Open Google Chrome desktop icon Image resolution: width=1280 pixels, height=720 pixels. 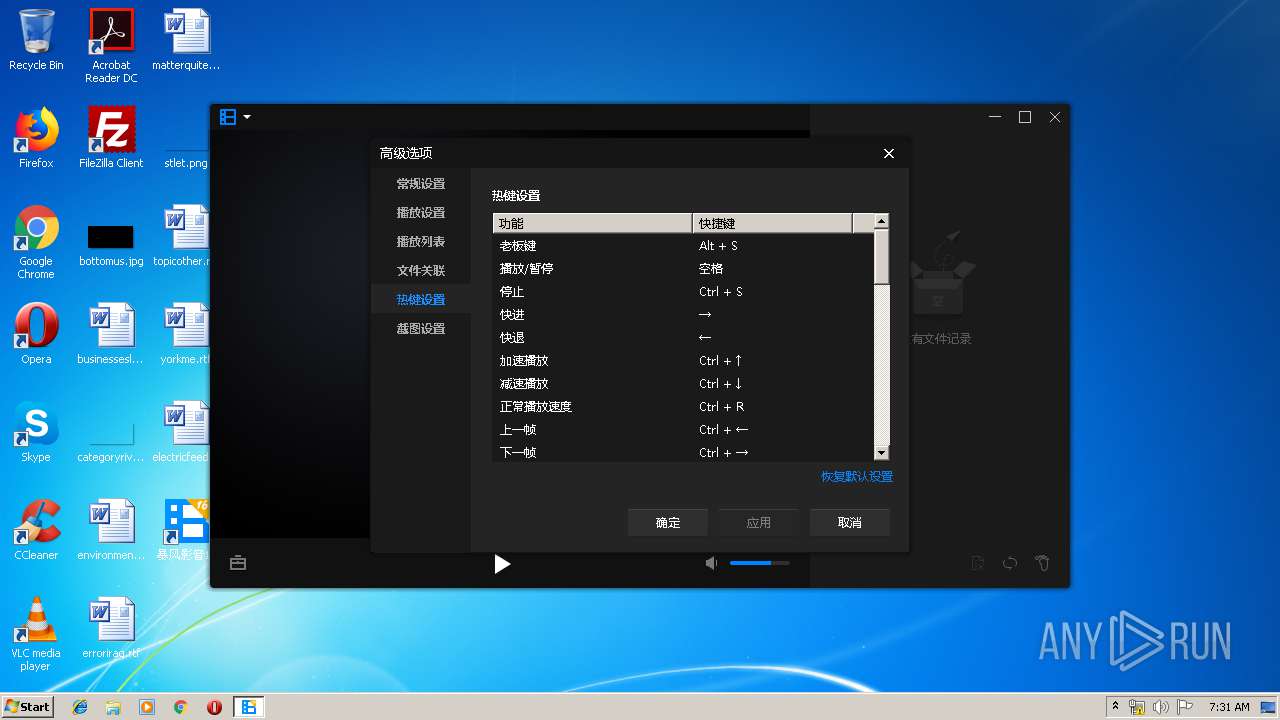point(36,242)
